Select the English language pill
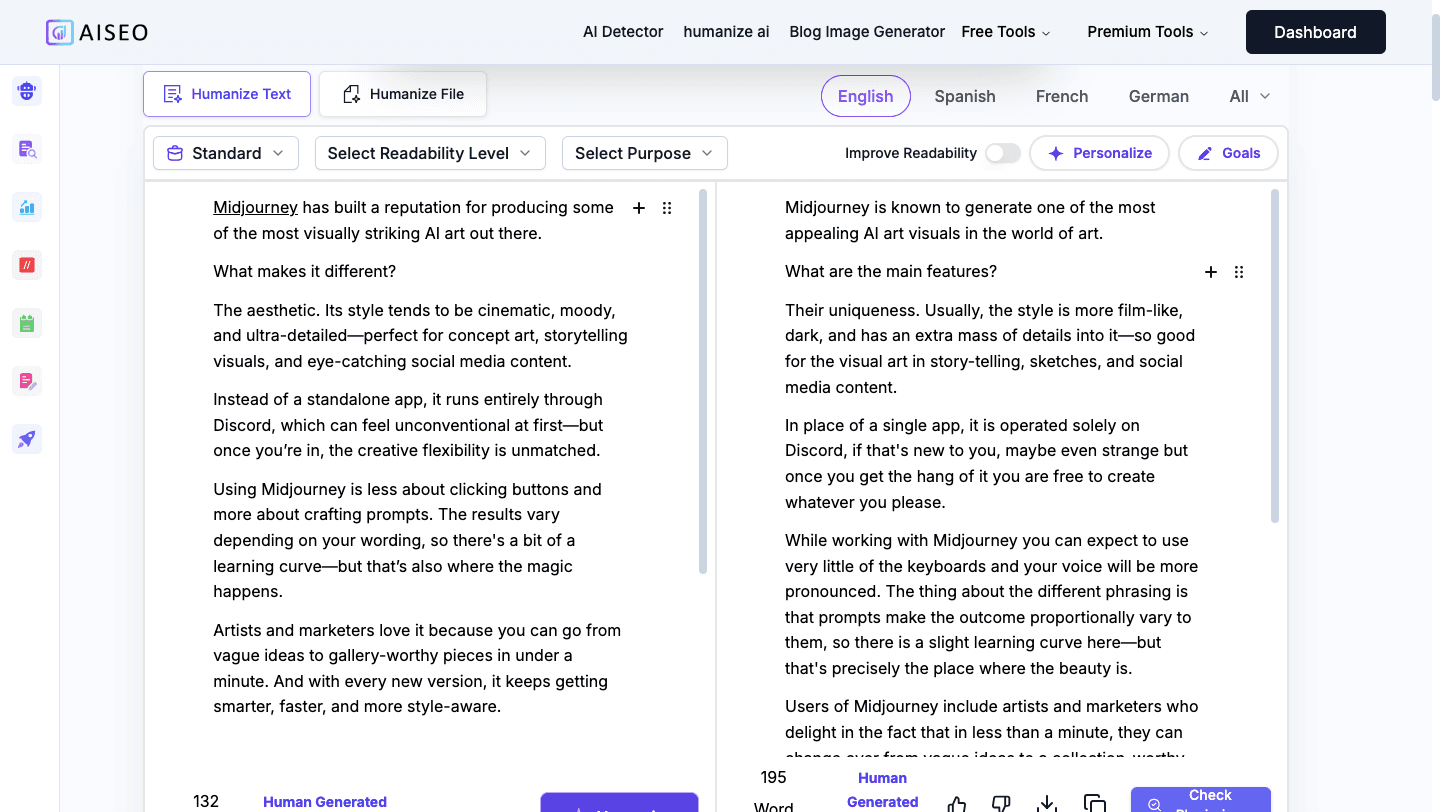 (866, 96)
